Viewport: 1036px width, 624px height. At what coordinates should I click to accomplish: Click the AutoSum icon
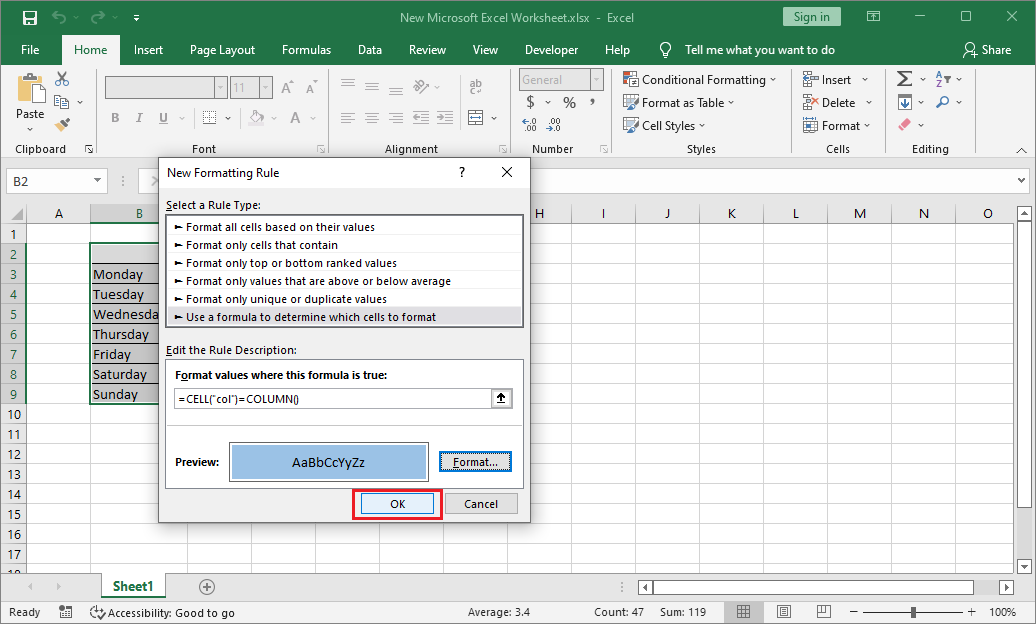tap(908, 78)
